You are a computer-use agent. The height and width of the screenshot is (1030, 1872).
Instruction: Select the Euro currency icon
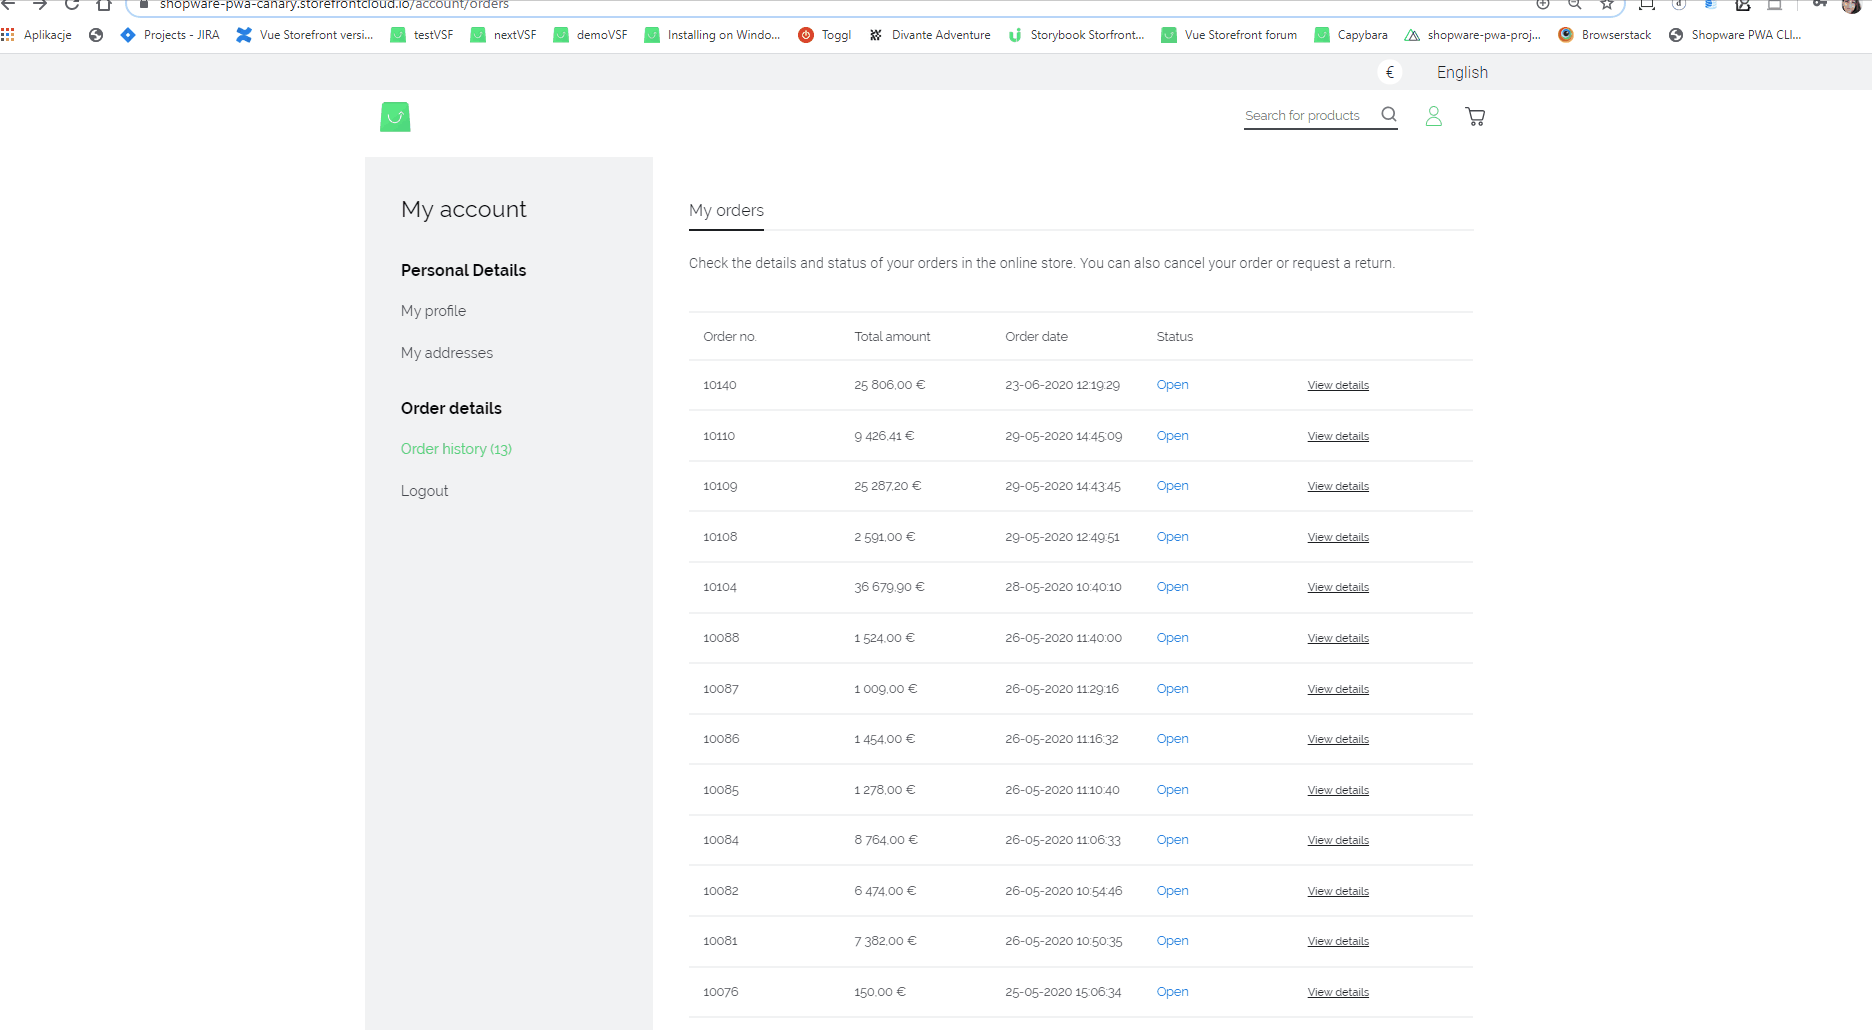coord(1390,71)
